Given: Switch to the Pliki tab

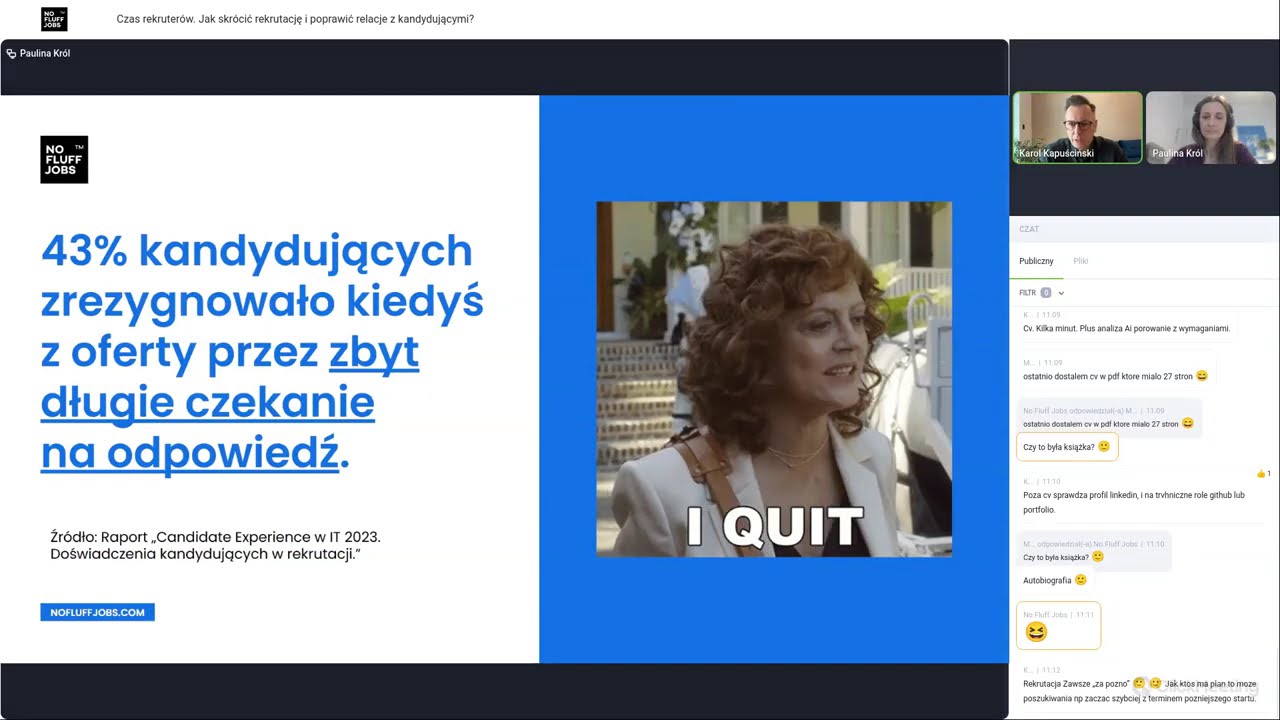Looking at the screenshot, I should coord(1080,261).
